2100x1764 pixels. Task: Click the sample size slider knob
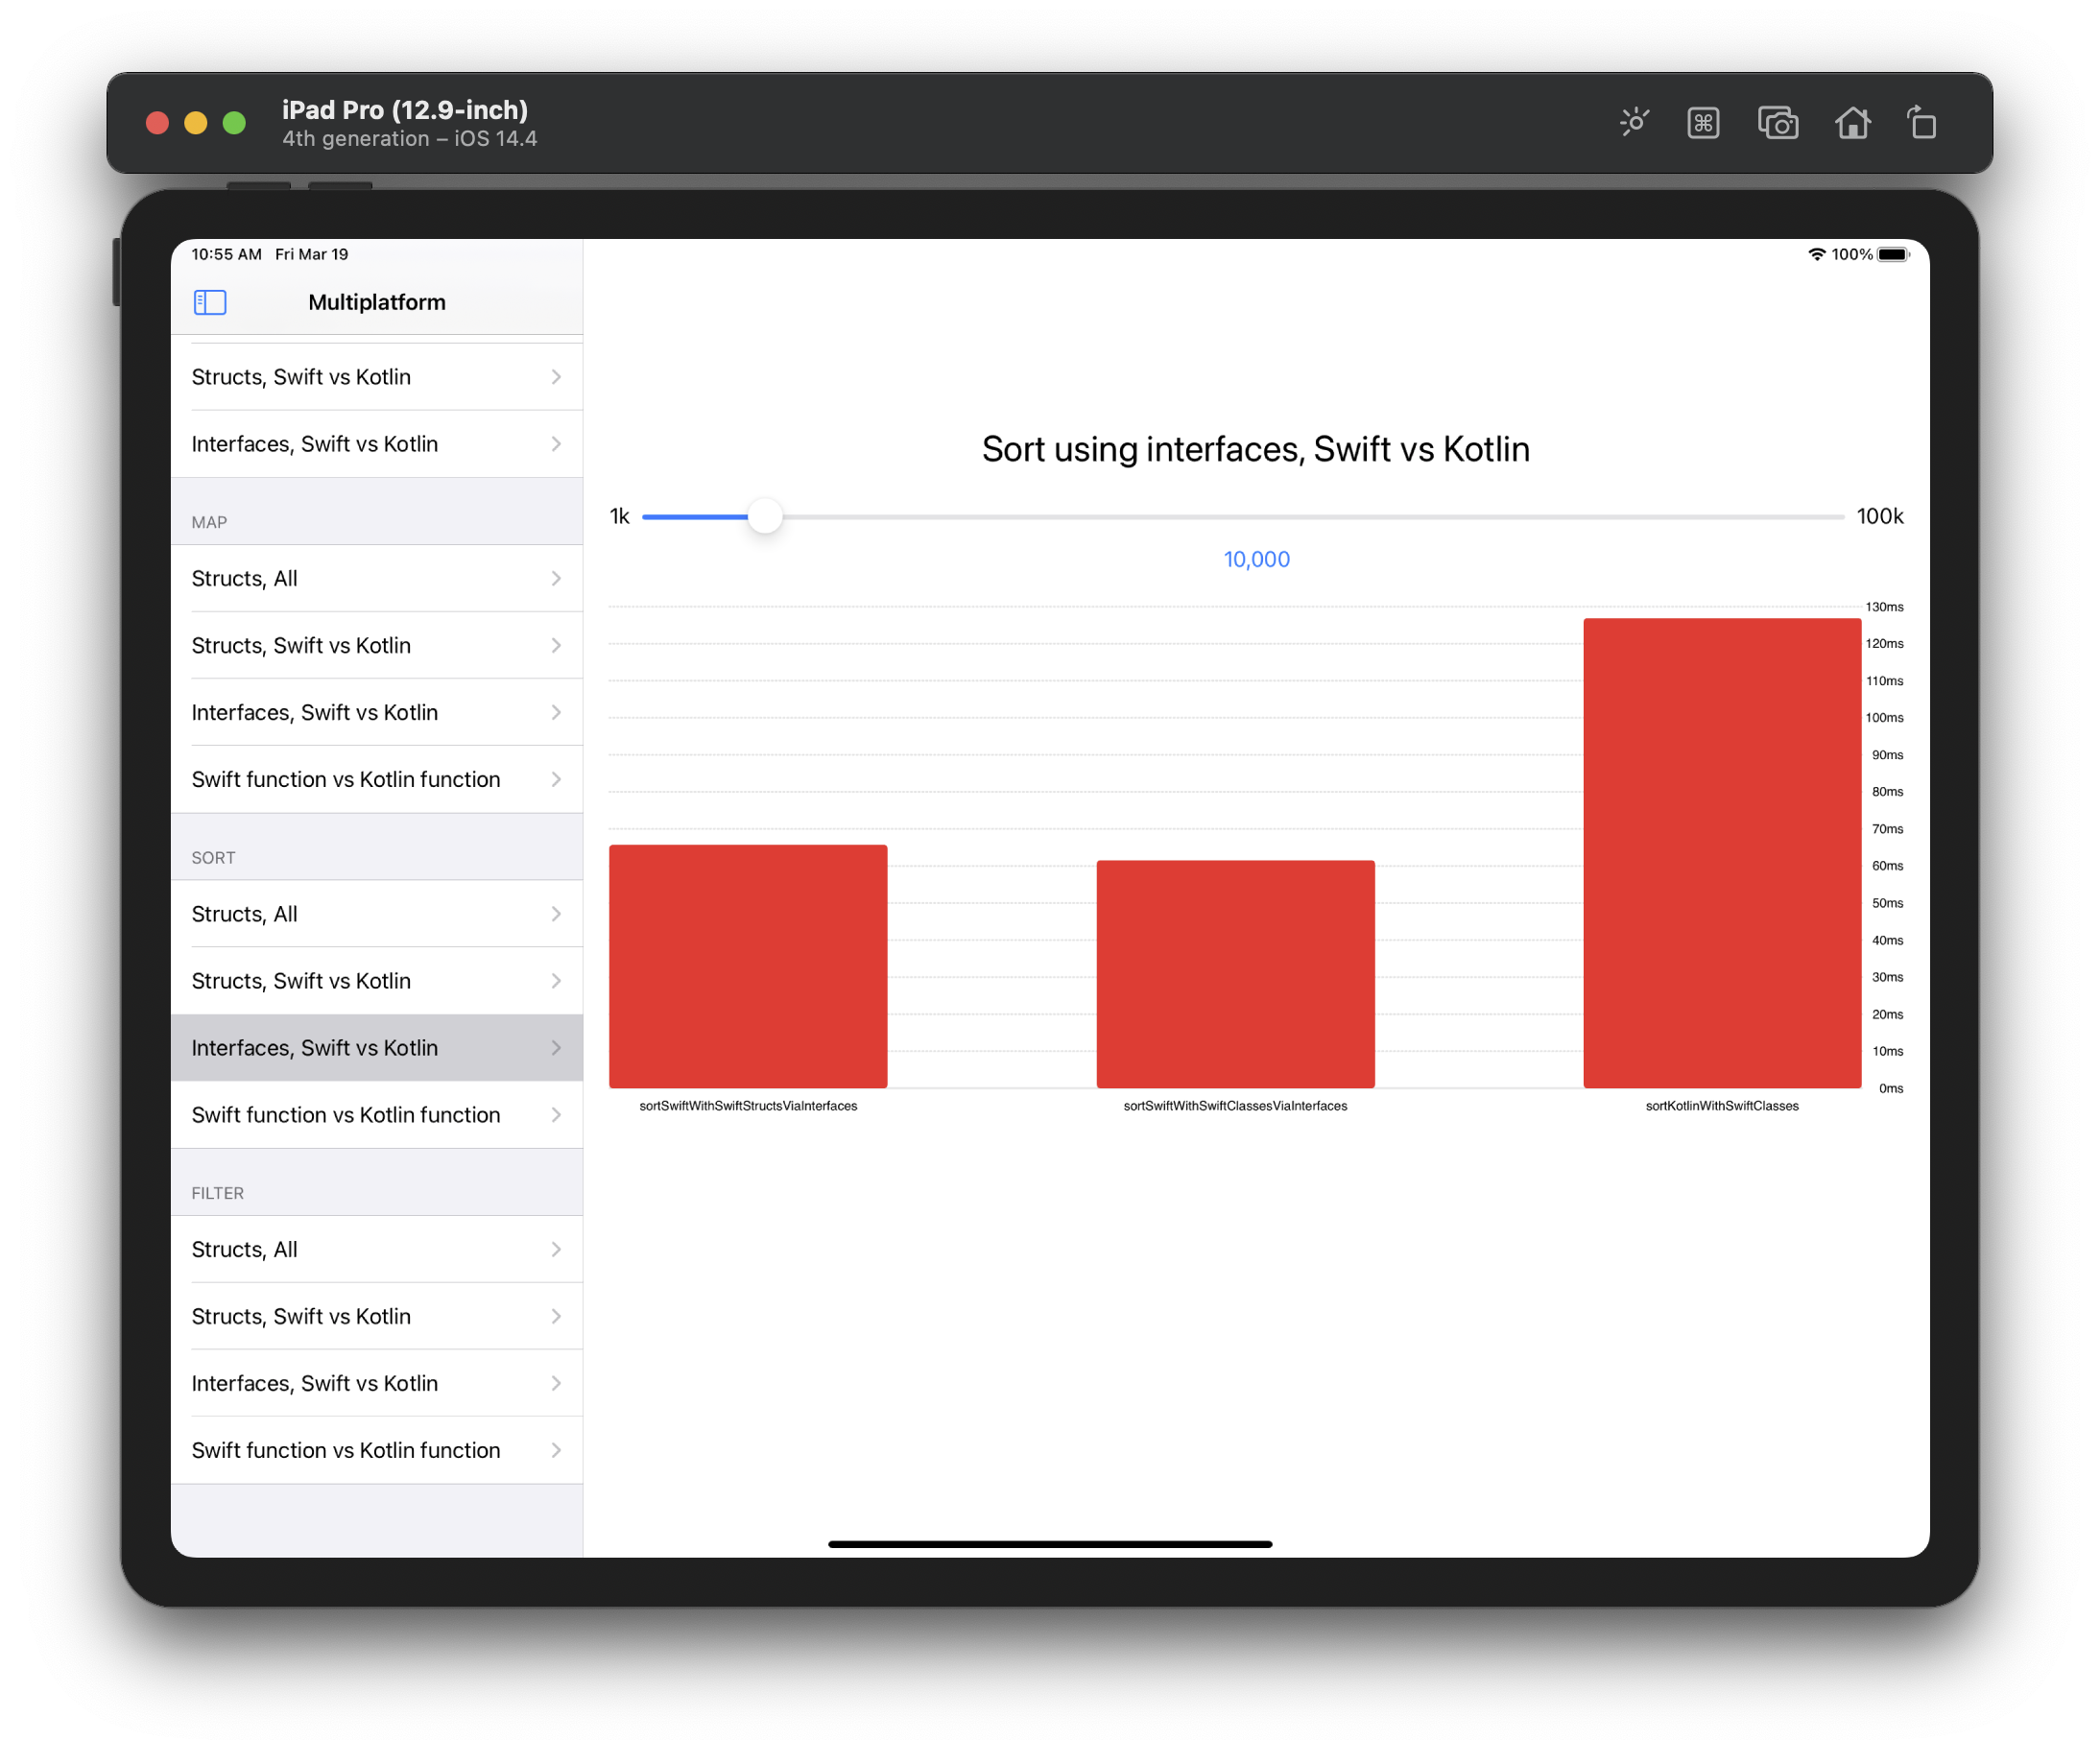point(765,516)
